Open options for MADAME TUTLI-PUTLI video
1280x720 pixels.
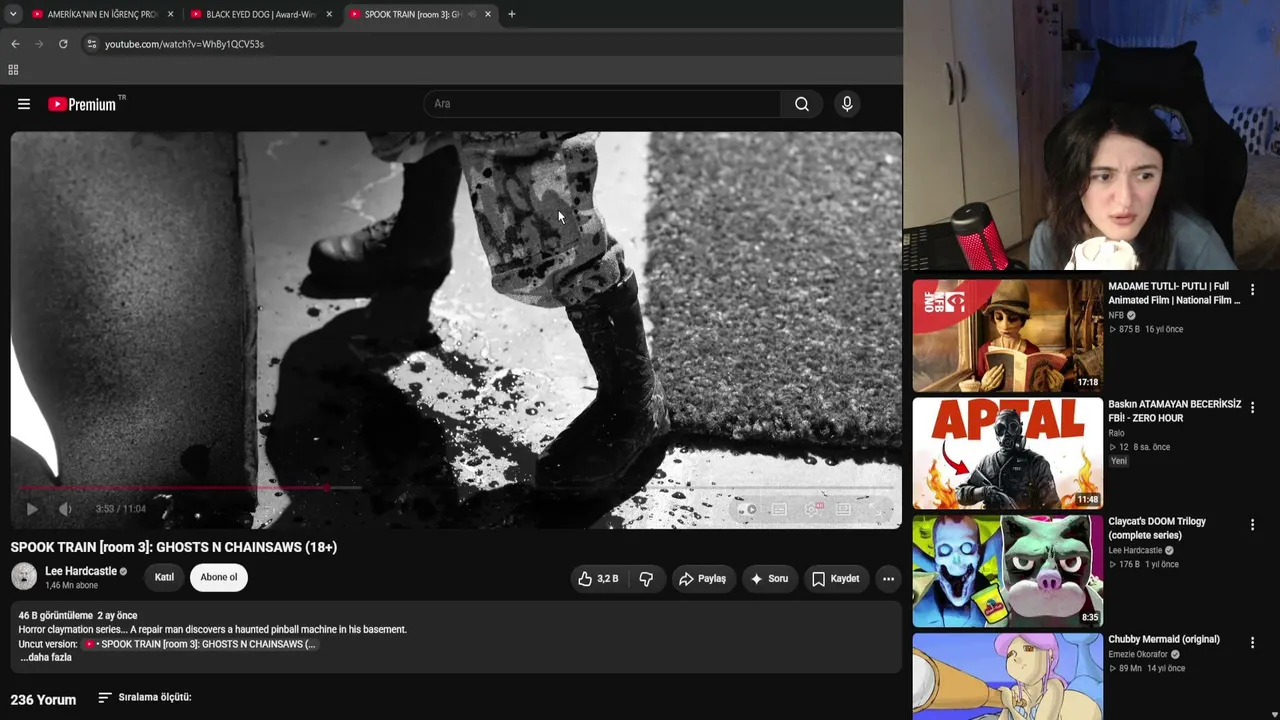(1252, 290)
